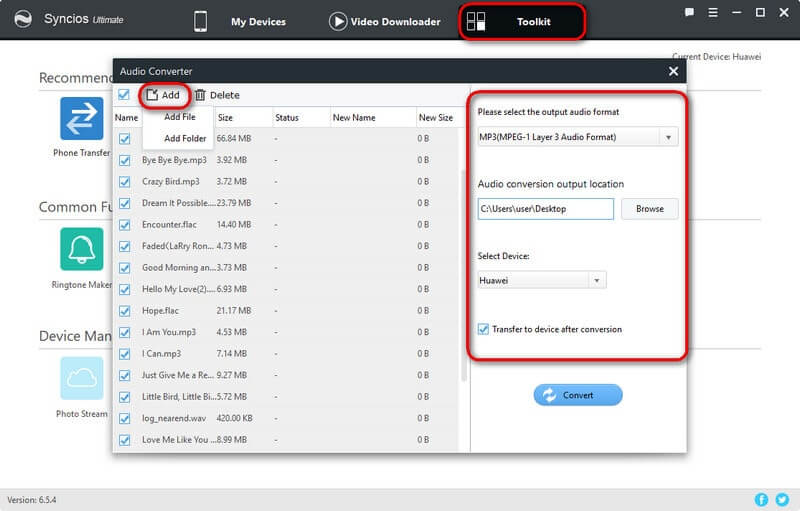This screenshot has width=800, height=511.
Task: Click the Browse button
Action: click(649, 209)
